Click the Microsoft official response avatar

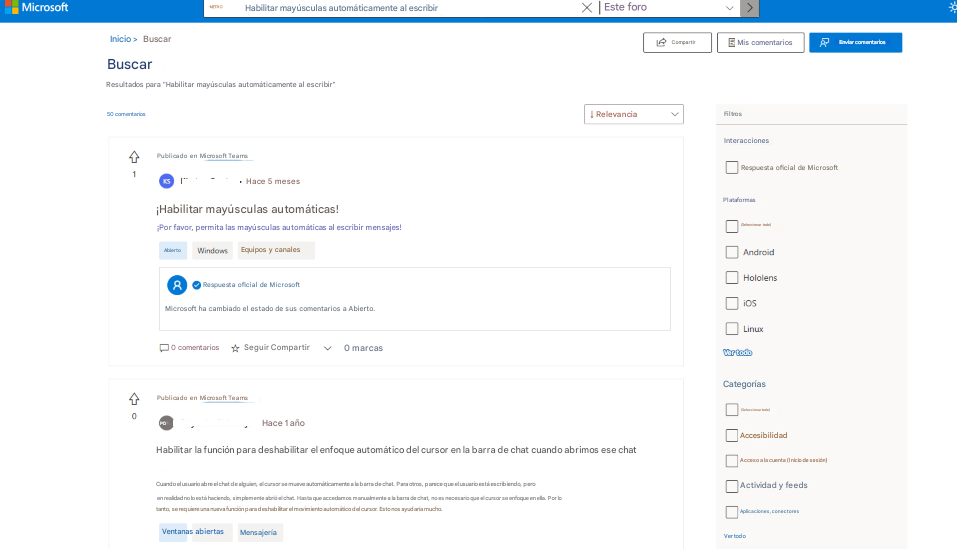(177, 285)
